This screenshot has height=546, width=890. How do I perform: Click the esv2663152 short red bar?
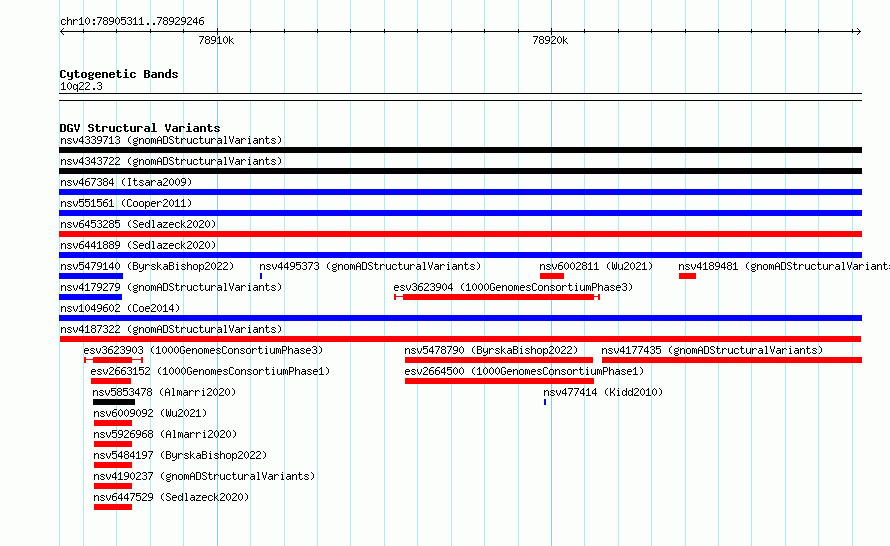pos(111,381)
